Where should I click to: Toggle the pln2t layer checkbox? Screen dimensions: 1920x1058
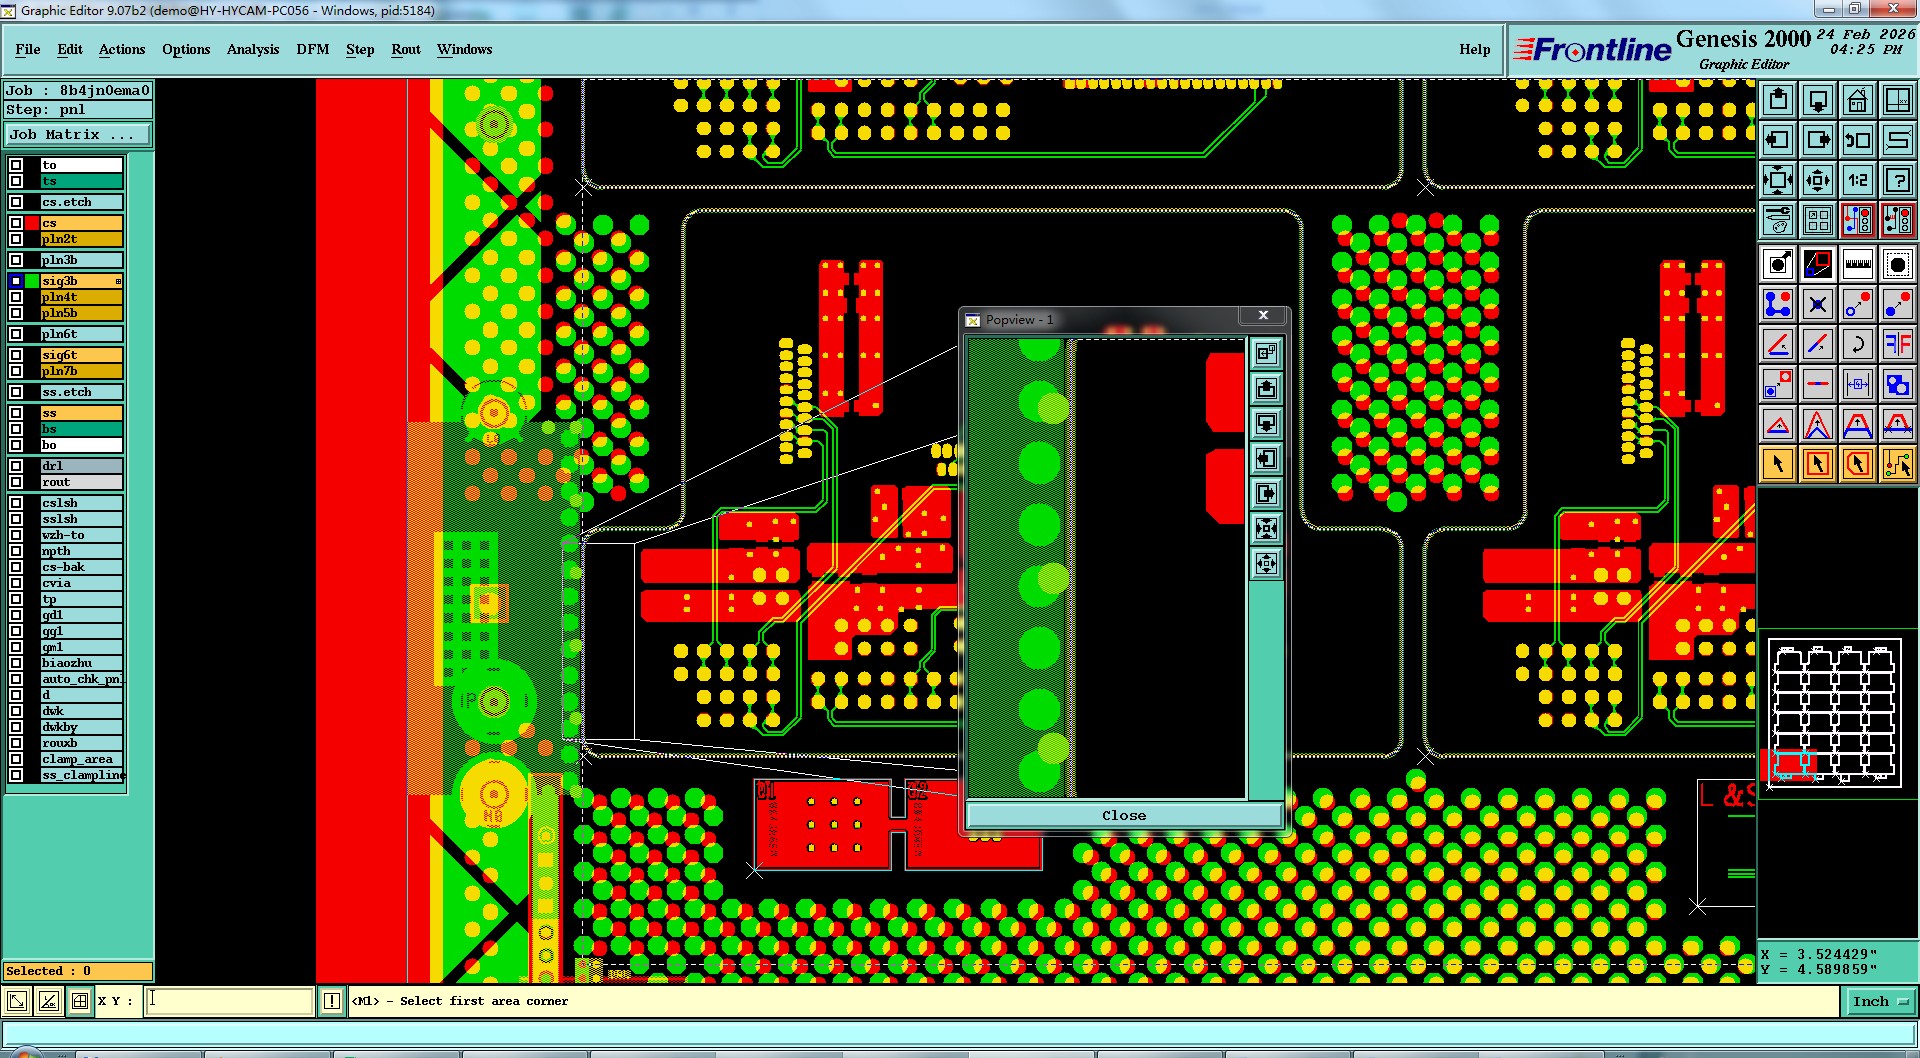click(x=16, y=239)
